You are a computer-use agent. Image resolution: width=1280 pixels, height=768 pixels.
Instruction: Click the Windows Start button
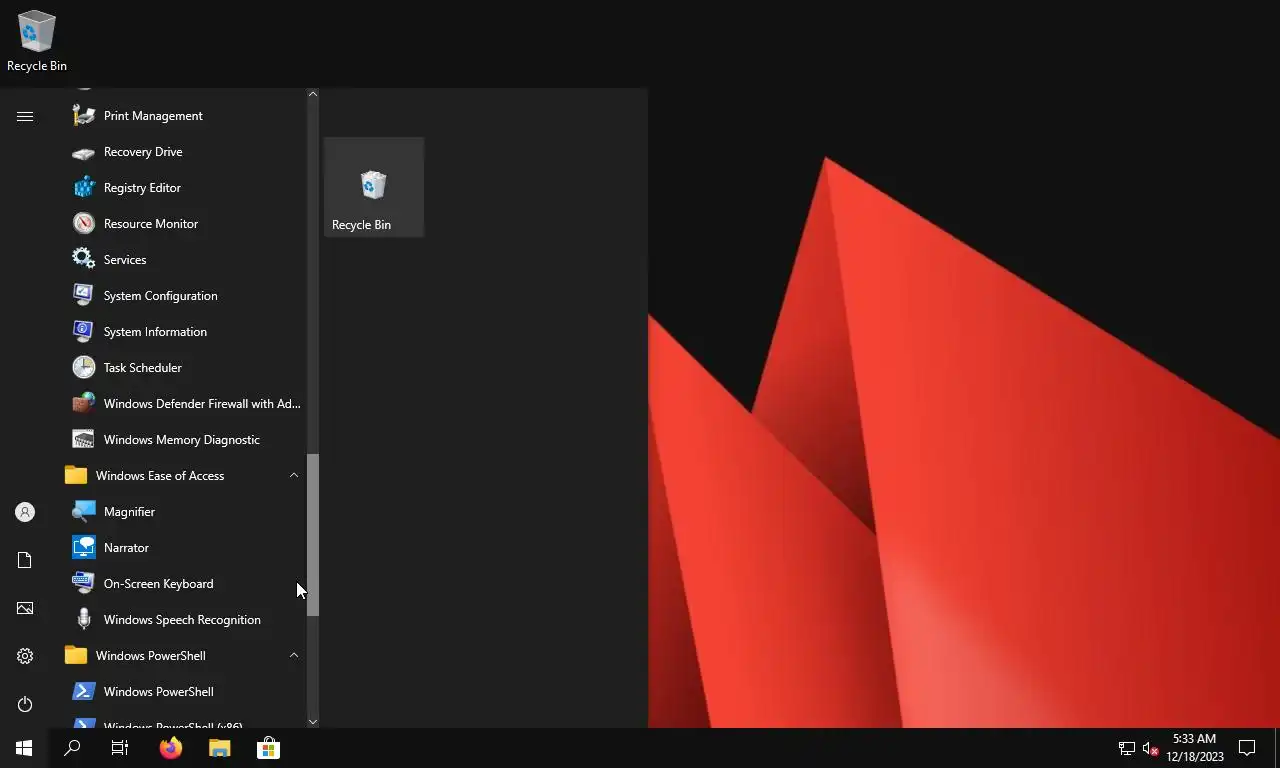pyautogui.click(x=24, y=748)
